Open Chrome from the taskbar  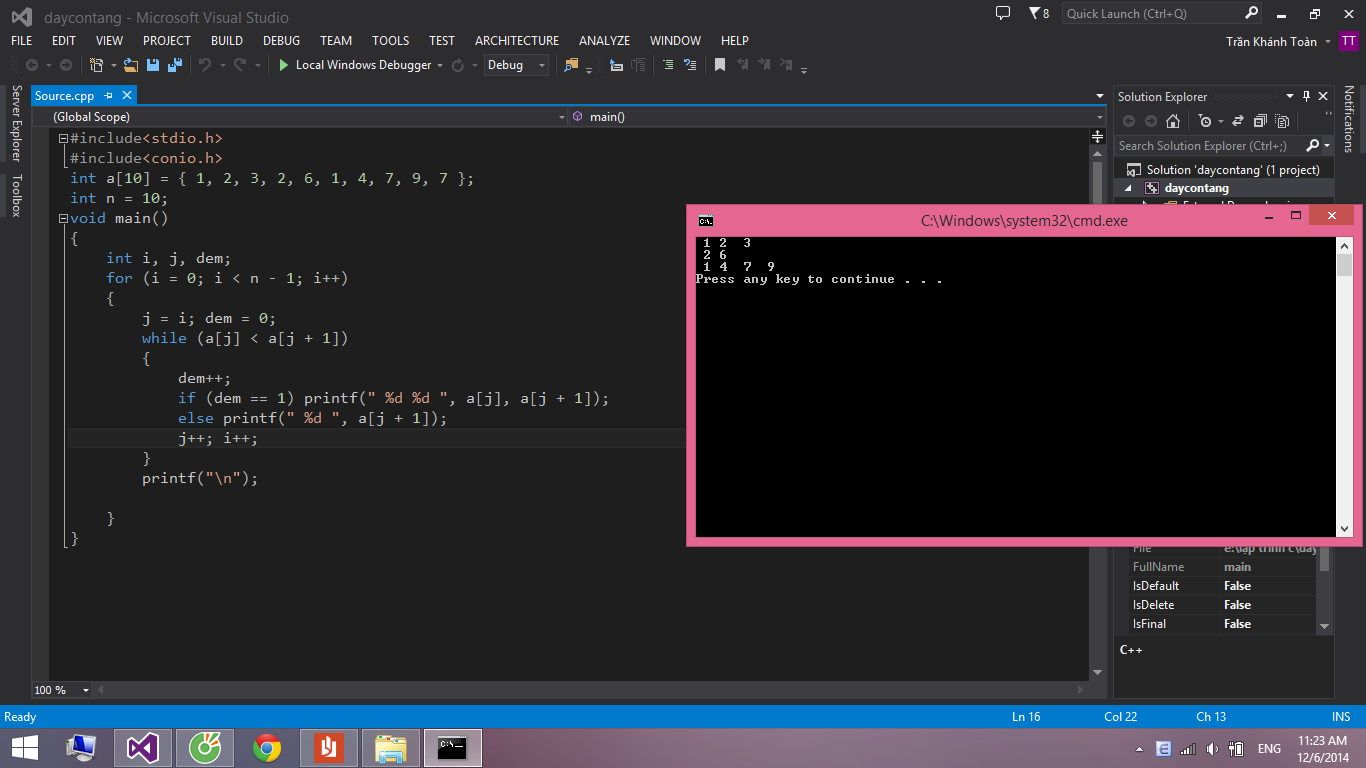[x=266, y=747]
